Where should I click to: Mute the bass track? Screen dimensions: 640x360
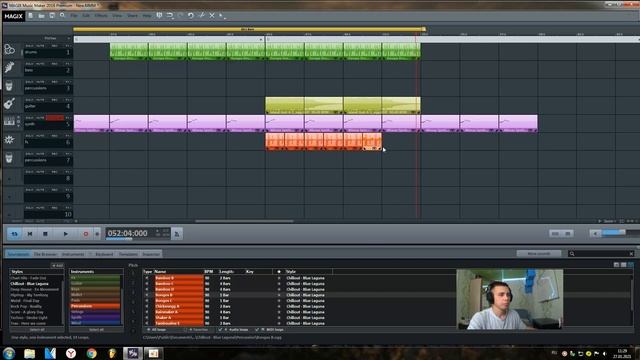tap(40, 64)
